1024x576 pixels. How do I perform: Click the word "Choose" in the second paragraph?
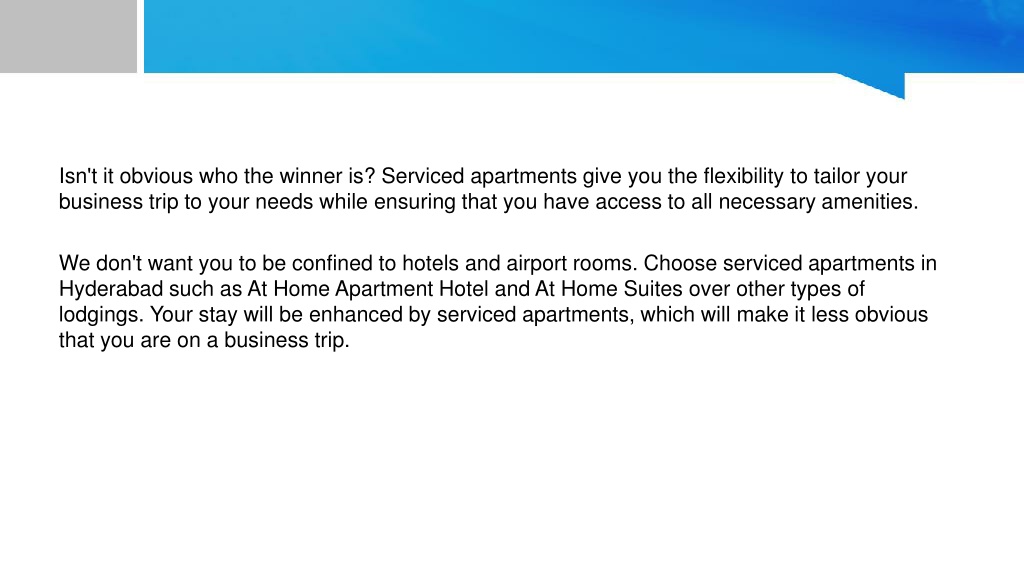(680, 263)
